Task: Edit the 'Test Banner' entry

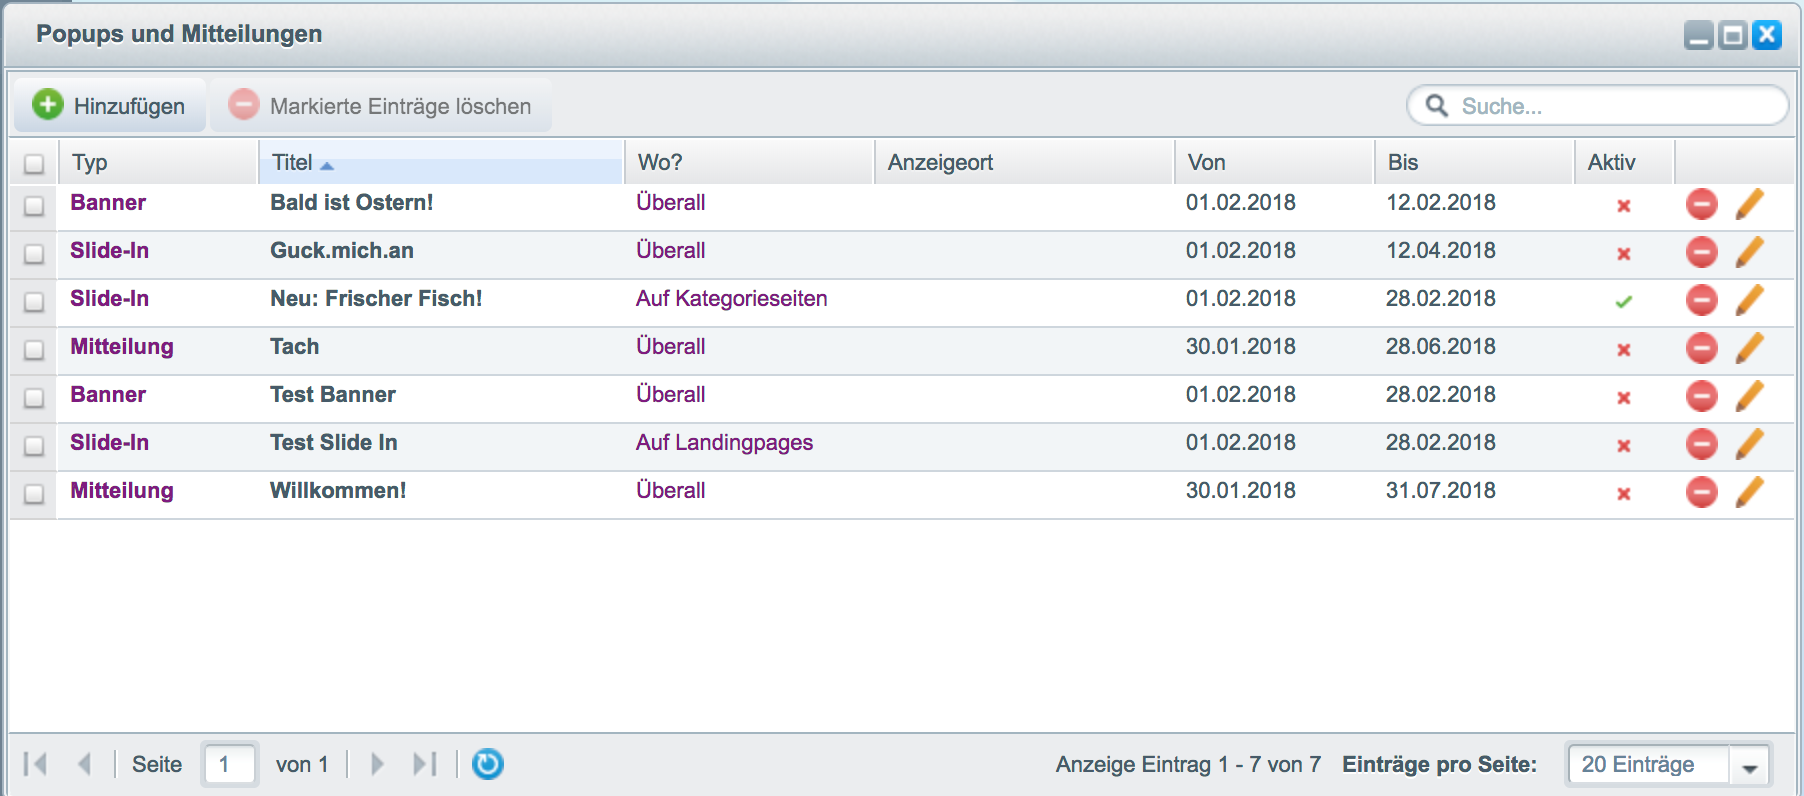Action: [x=1749, y=396]
